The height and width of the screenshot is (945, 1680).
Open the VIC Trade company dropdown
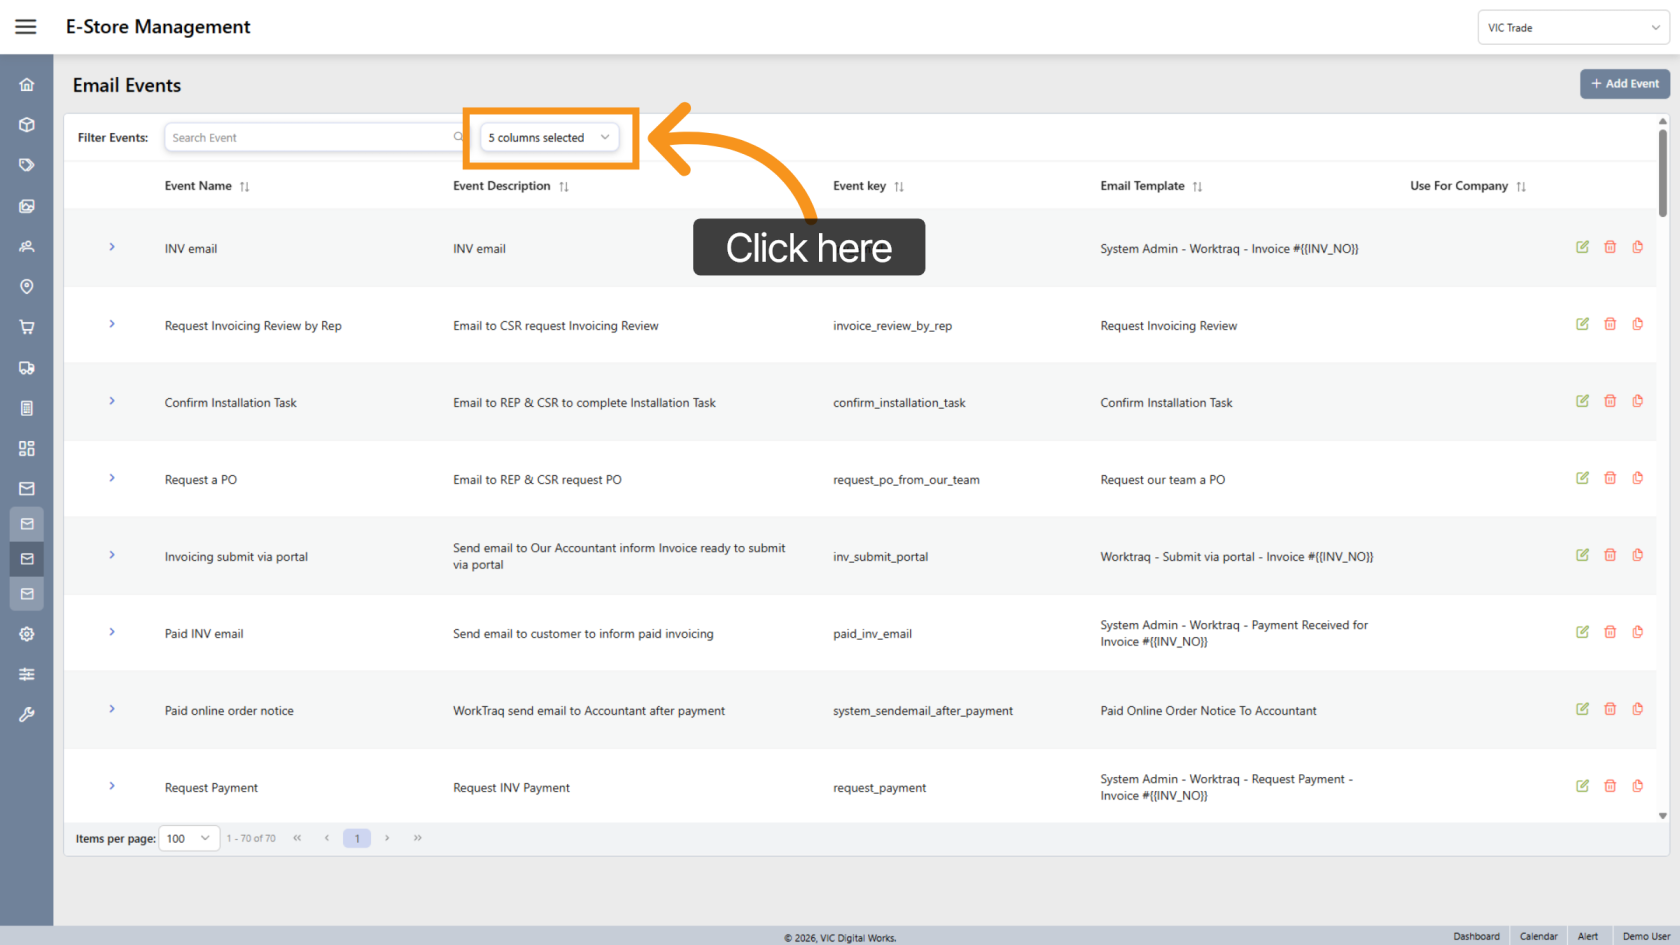coord(1572,28)
